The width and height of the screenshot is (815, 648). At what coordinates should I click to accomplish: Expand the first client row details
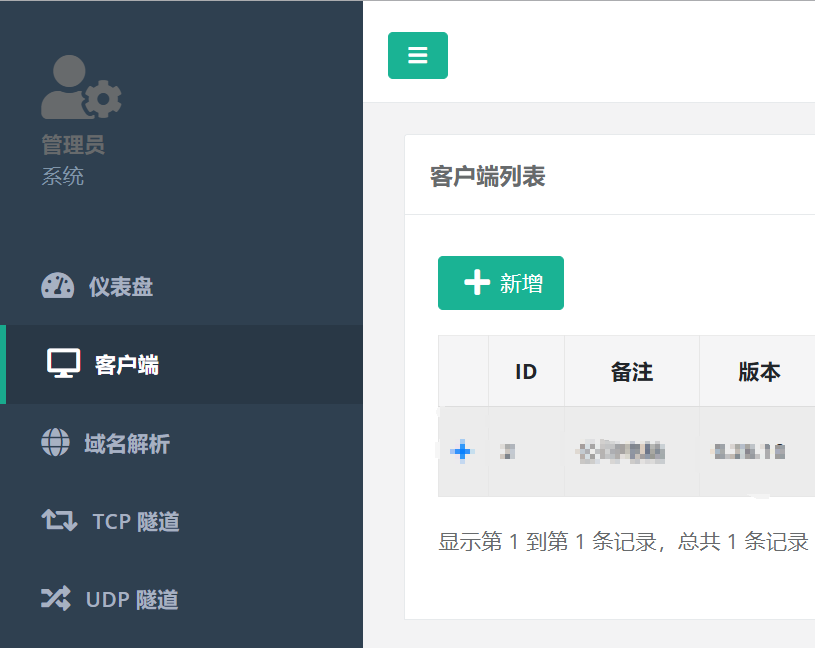(461, 452)
